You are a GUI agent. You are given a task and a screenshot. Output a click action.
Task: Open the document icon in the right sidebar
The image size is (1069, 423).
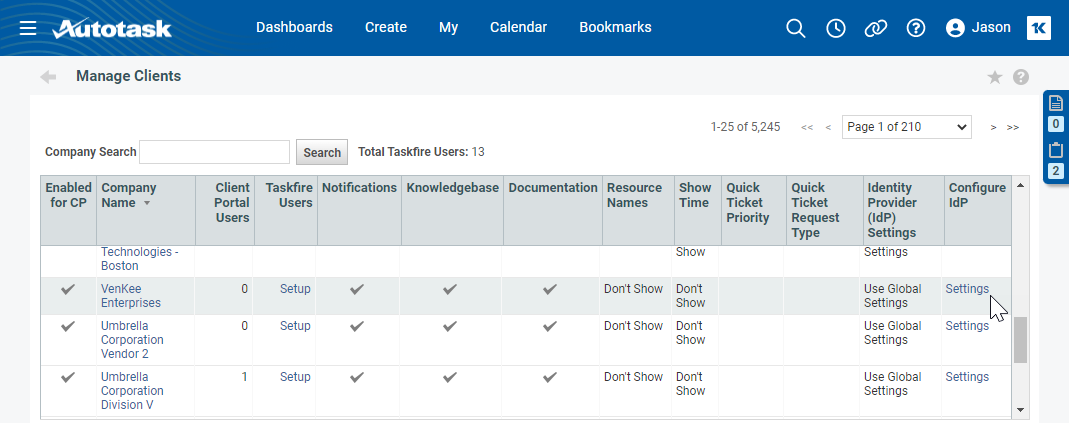1055,103
